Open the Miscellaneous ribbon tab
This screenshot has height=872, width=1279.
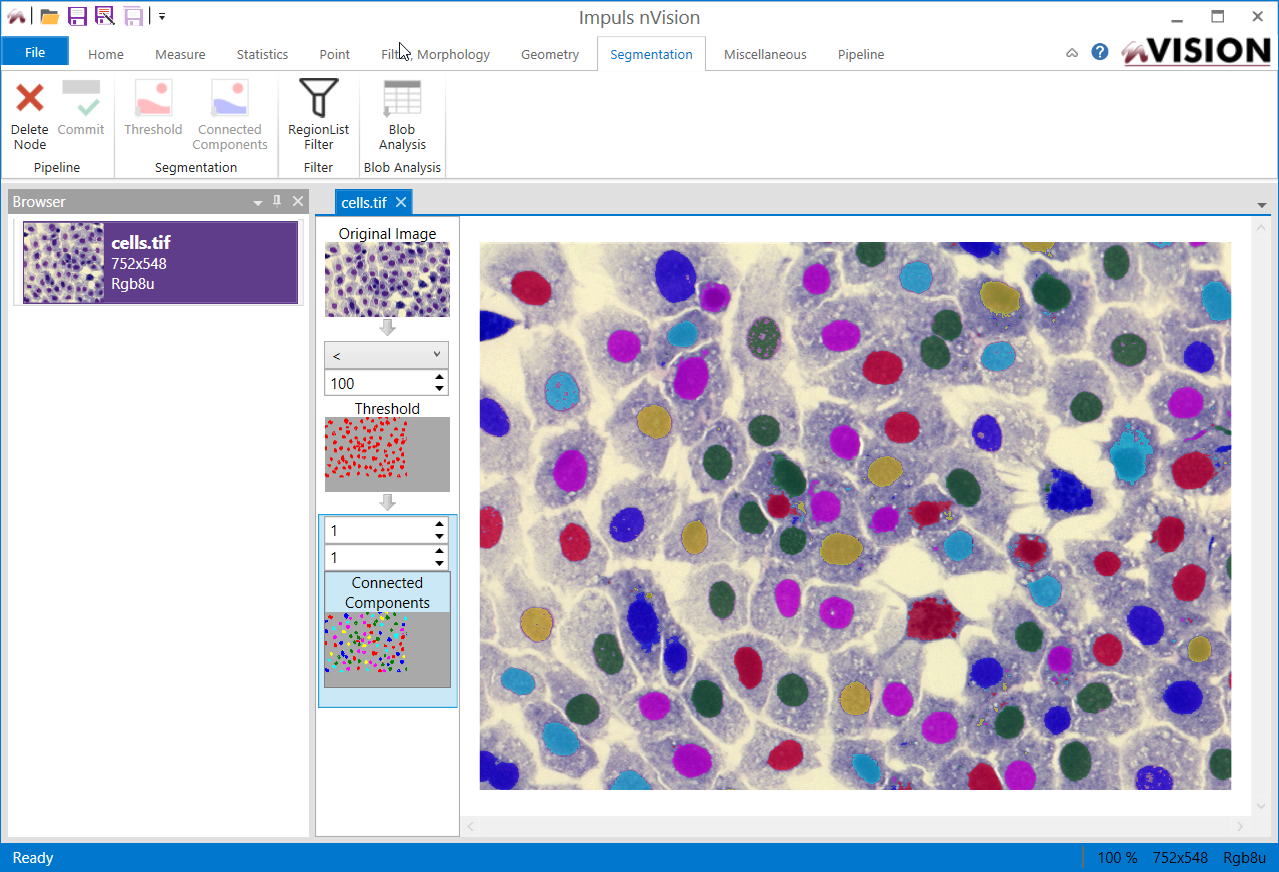[x=765, y=55]
